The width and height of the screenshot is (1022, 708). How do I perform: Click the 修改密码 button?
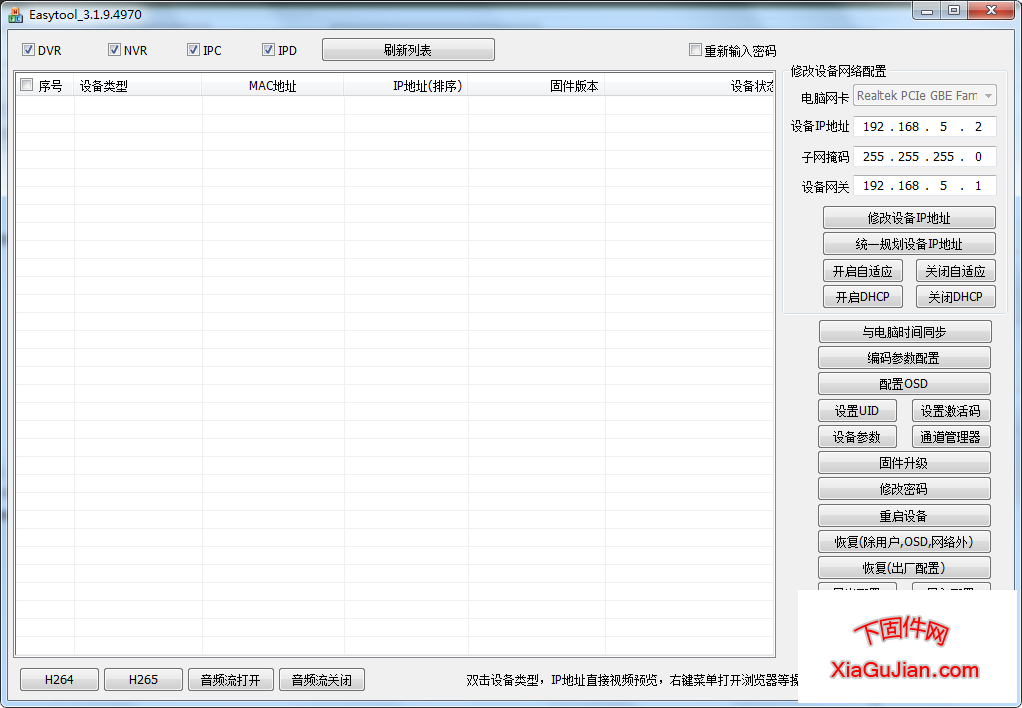click(x=904, y=489)
